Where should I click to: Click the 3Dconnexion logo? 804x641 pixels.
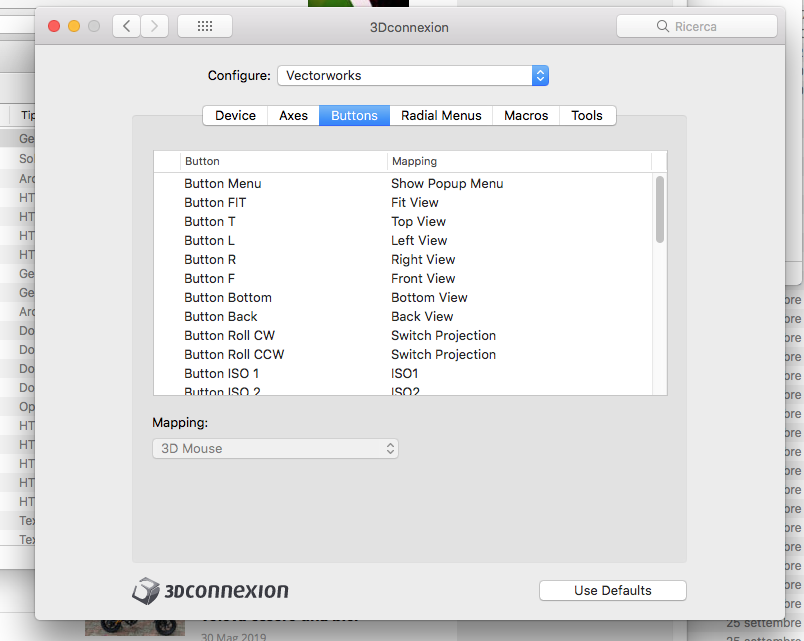tap(211, 590)
